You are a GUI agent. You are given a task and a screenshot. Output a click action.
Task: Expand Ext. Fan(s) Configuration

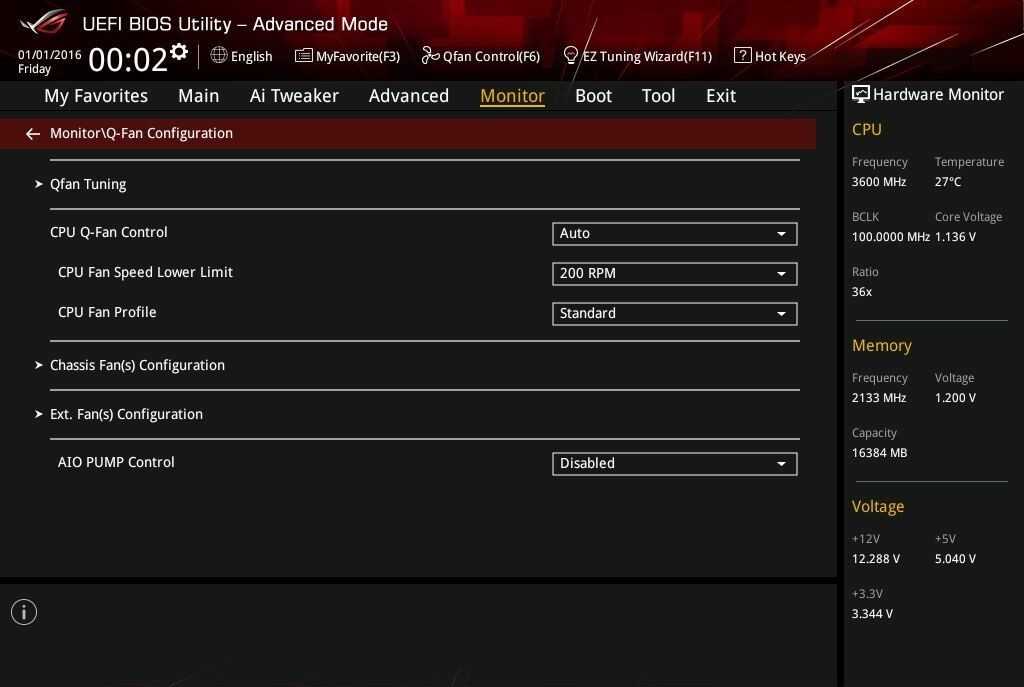coord(126,414)
